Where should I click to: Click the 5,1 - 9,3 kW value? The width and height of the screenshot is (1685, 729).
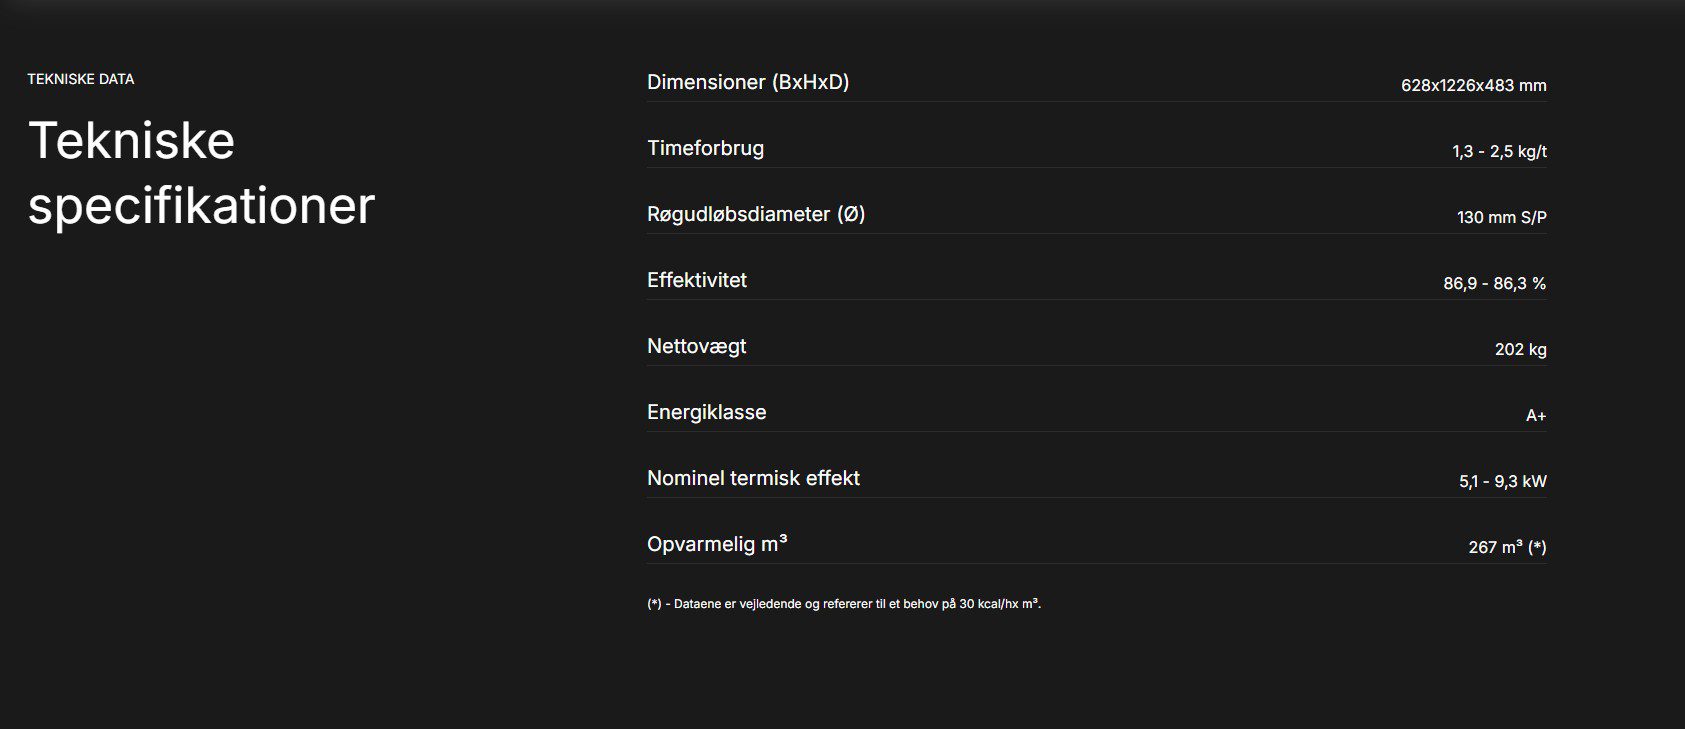coord(1502,481)
